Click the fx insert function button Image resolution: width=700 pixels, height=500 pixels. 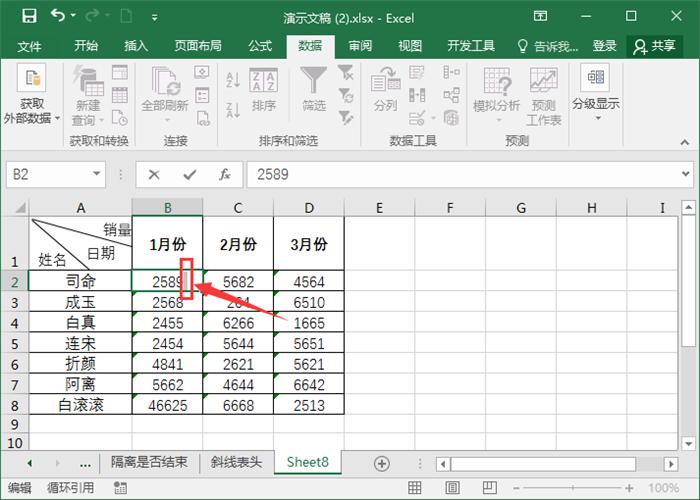point(225,175)
